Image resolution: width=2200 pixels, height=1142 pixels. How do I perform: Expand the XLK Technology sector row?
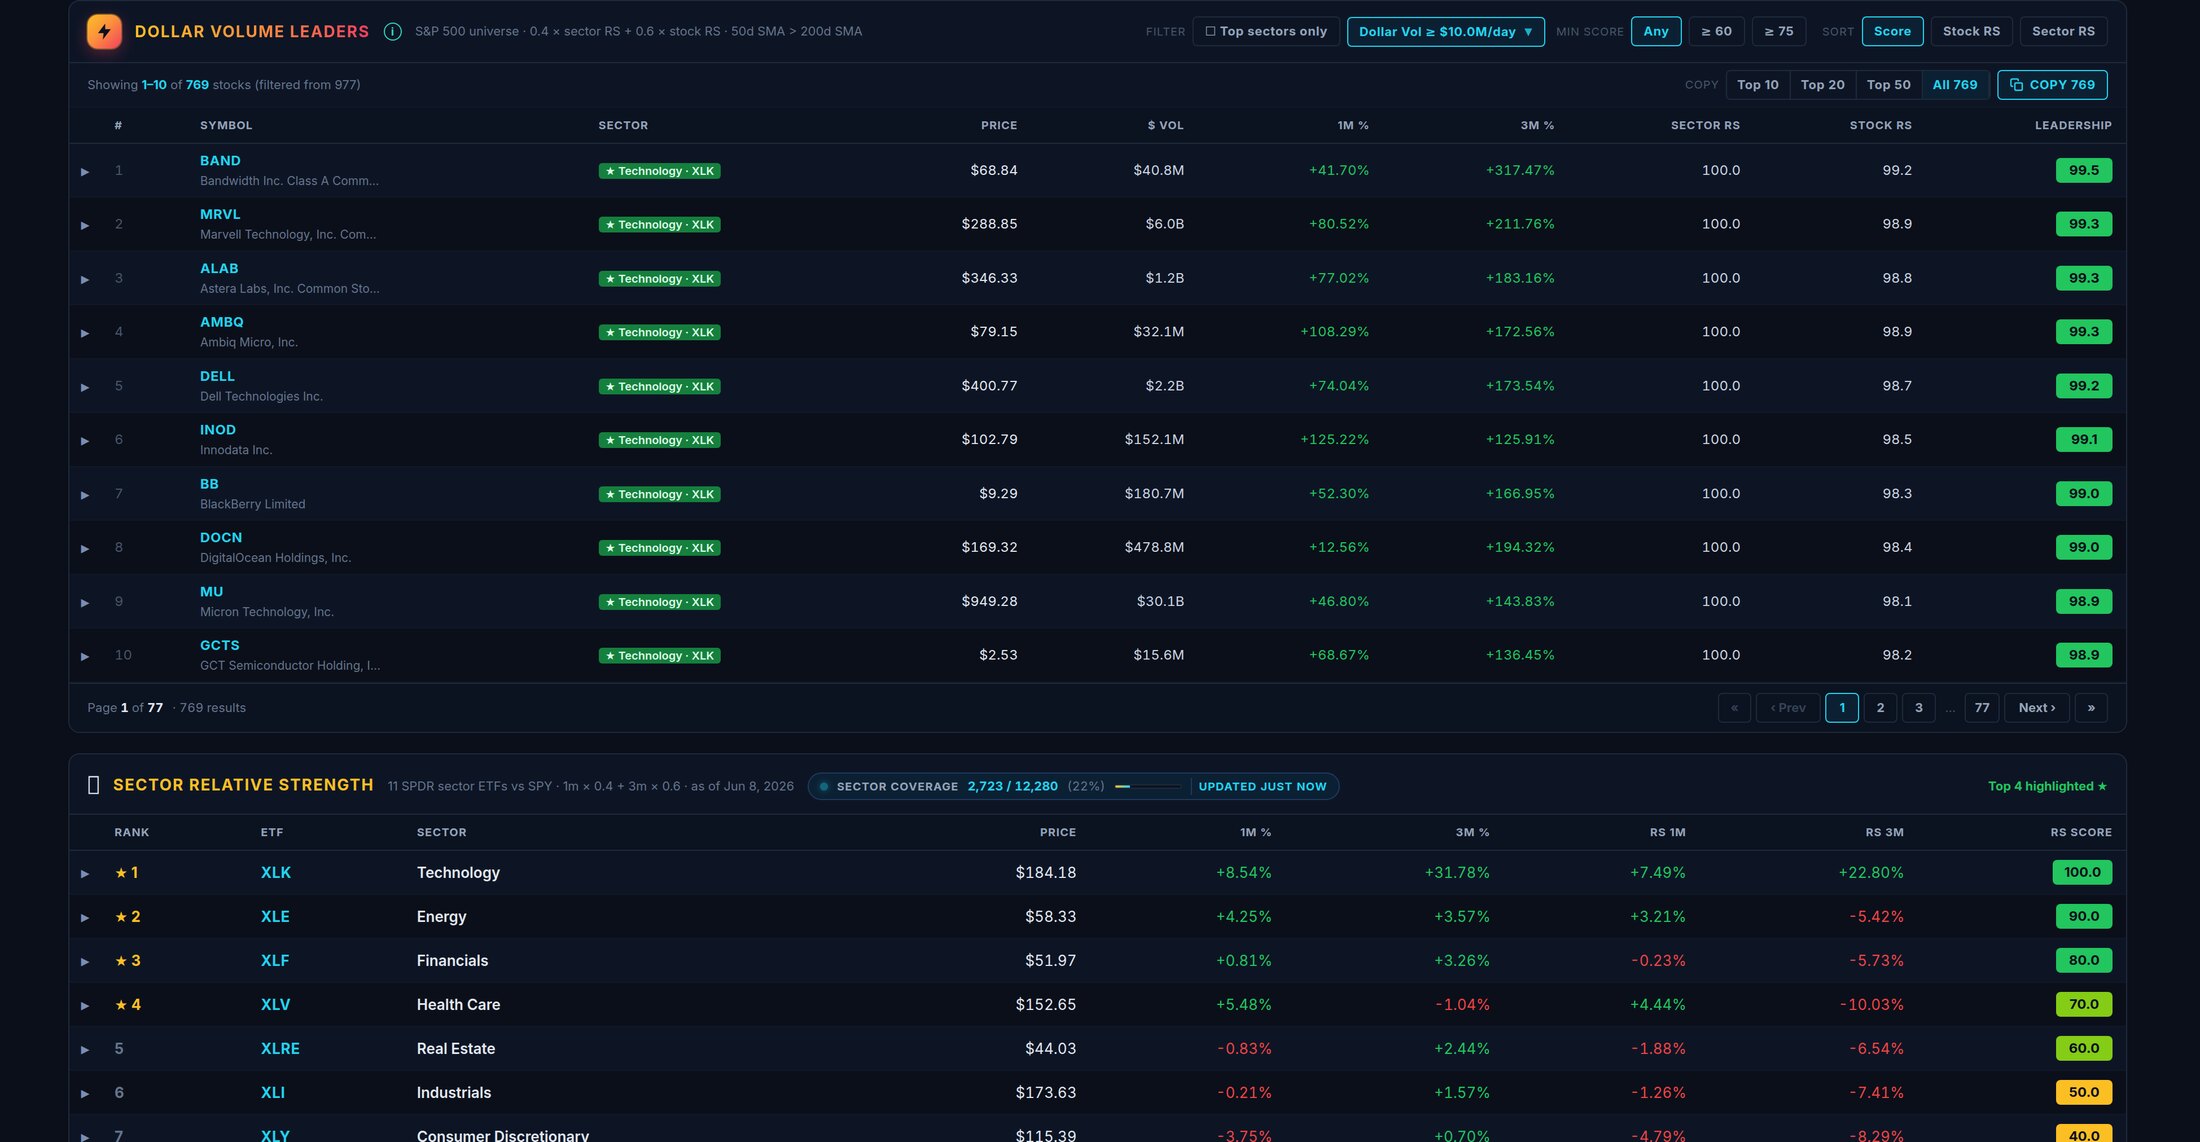coord(85,874)
